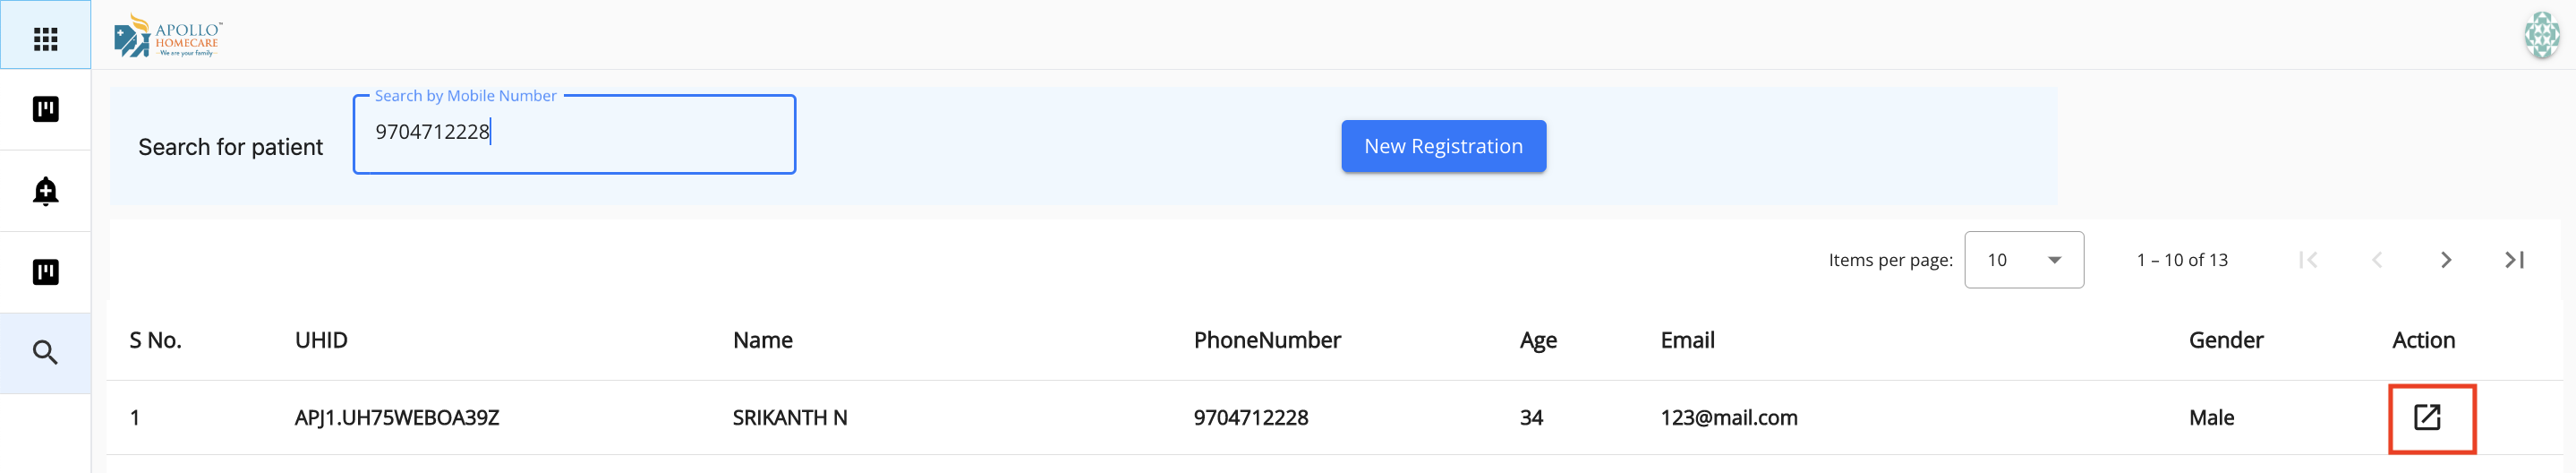Click the Name column header

[x=762, y=340]
